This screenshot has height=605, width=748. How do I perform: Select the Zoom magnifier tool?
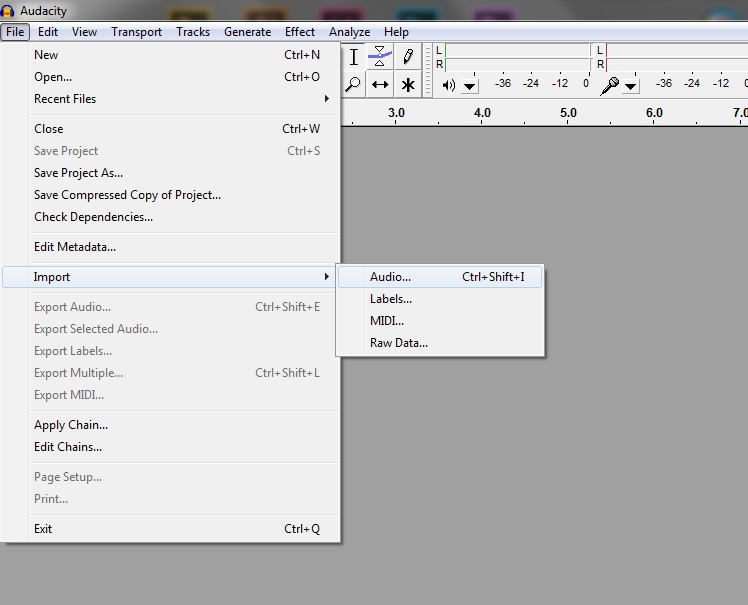coord(353,84)
